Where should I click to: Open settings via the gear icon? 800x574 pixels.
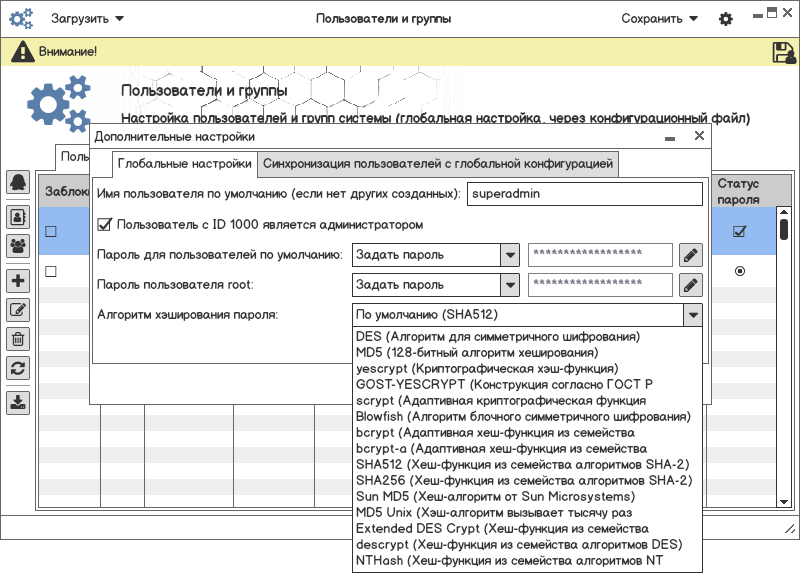(726, 19)
